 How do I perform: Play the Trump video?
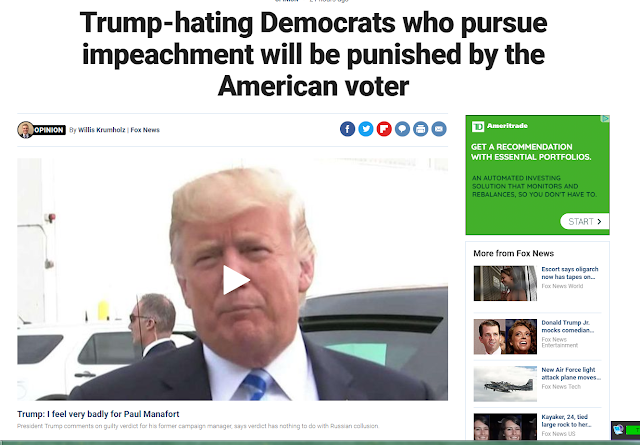coord(236,280)
